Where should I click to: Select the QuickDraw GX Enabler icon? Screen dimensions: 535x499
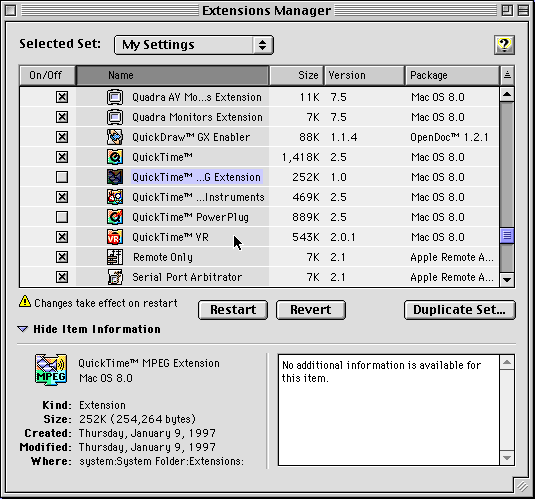(115, 137)
